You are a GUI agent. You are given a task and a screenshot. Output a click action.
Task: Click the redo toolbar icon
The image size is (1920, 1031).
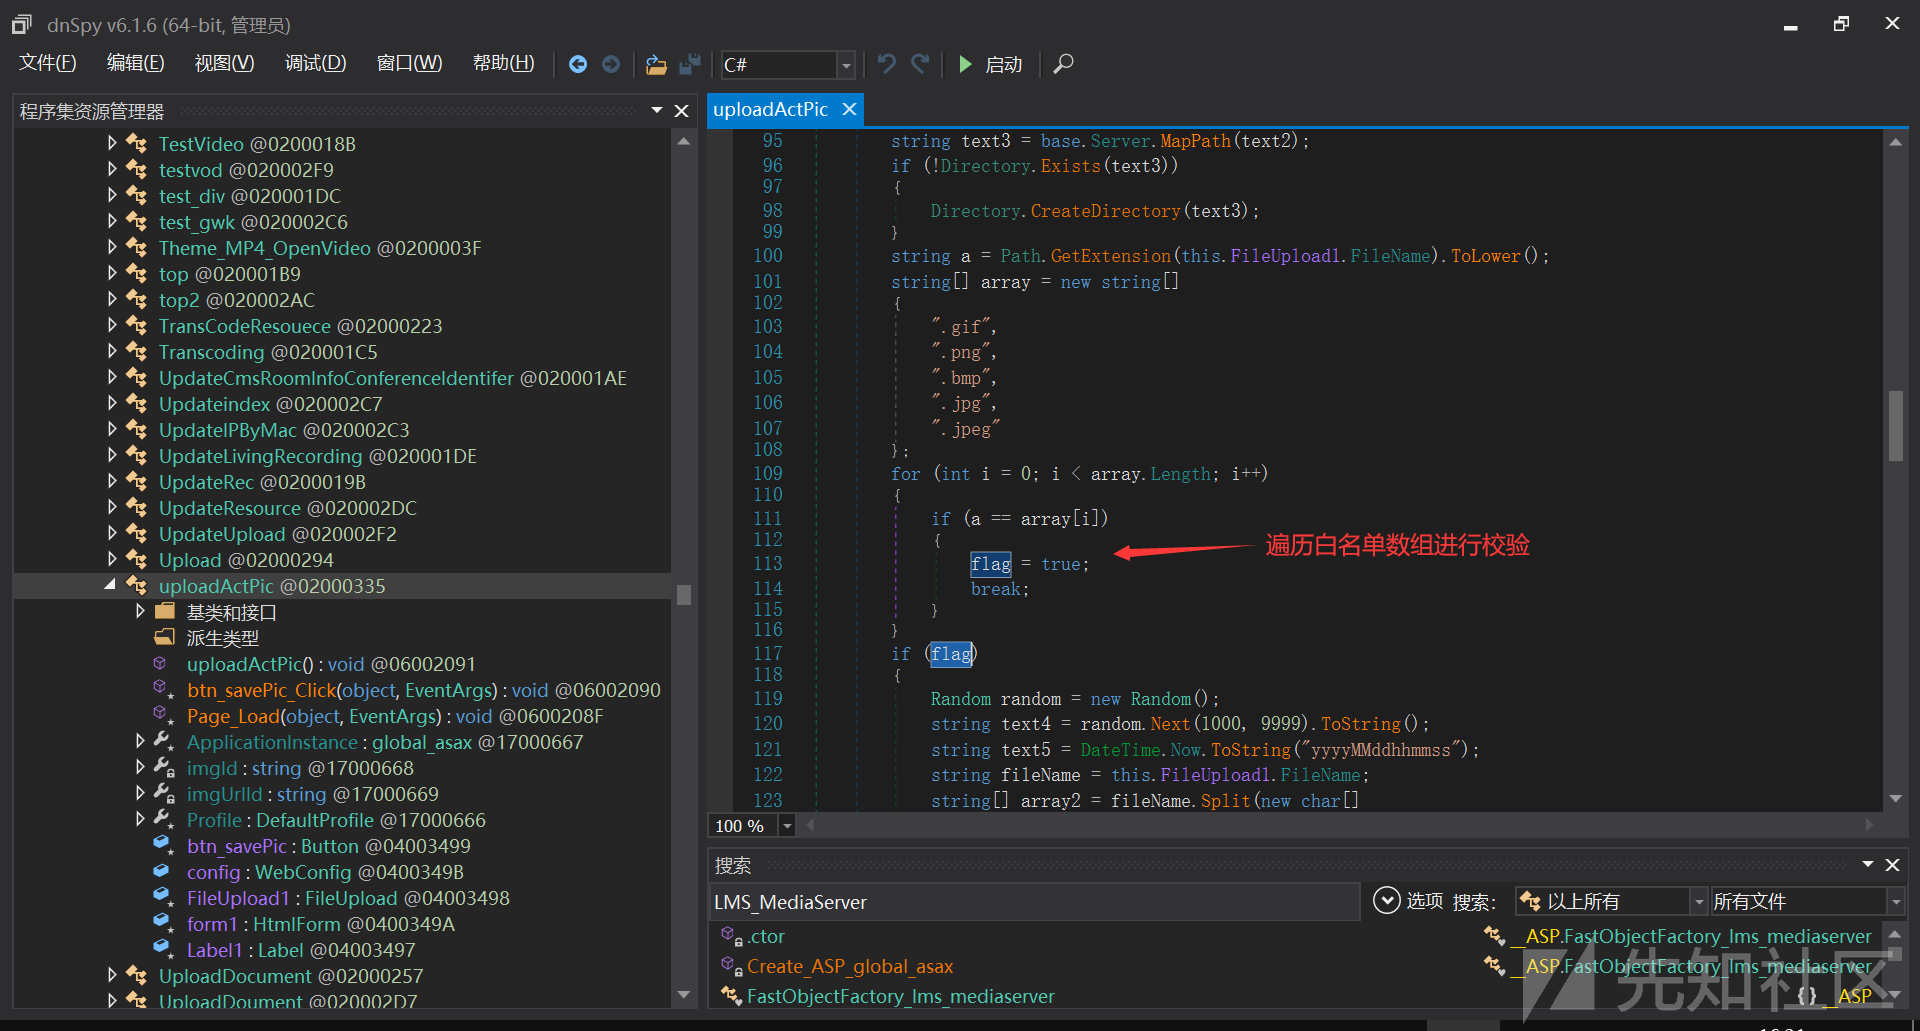pos(920,64)
